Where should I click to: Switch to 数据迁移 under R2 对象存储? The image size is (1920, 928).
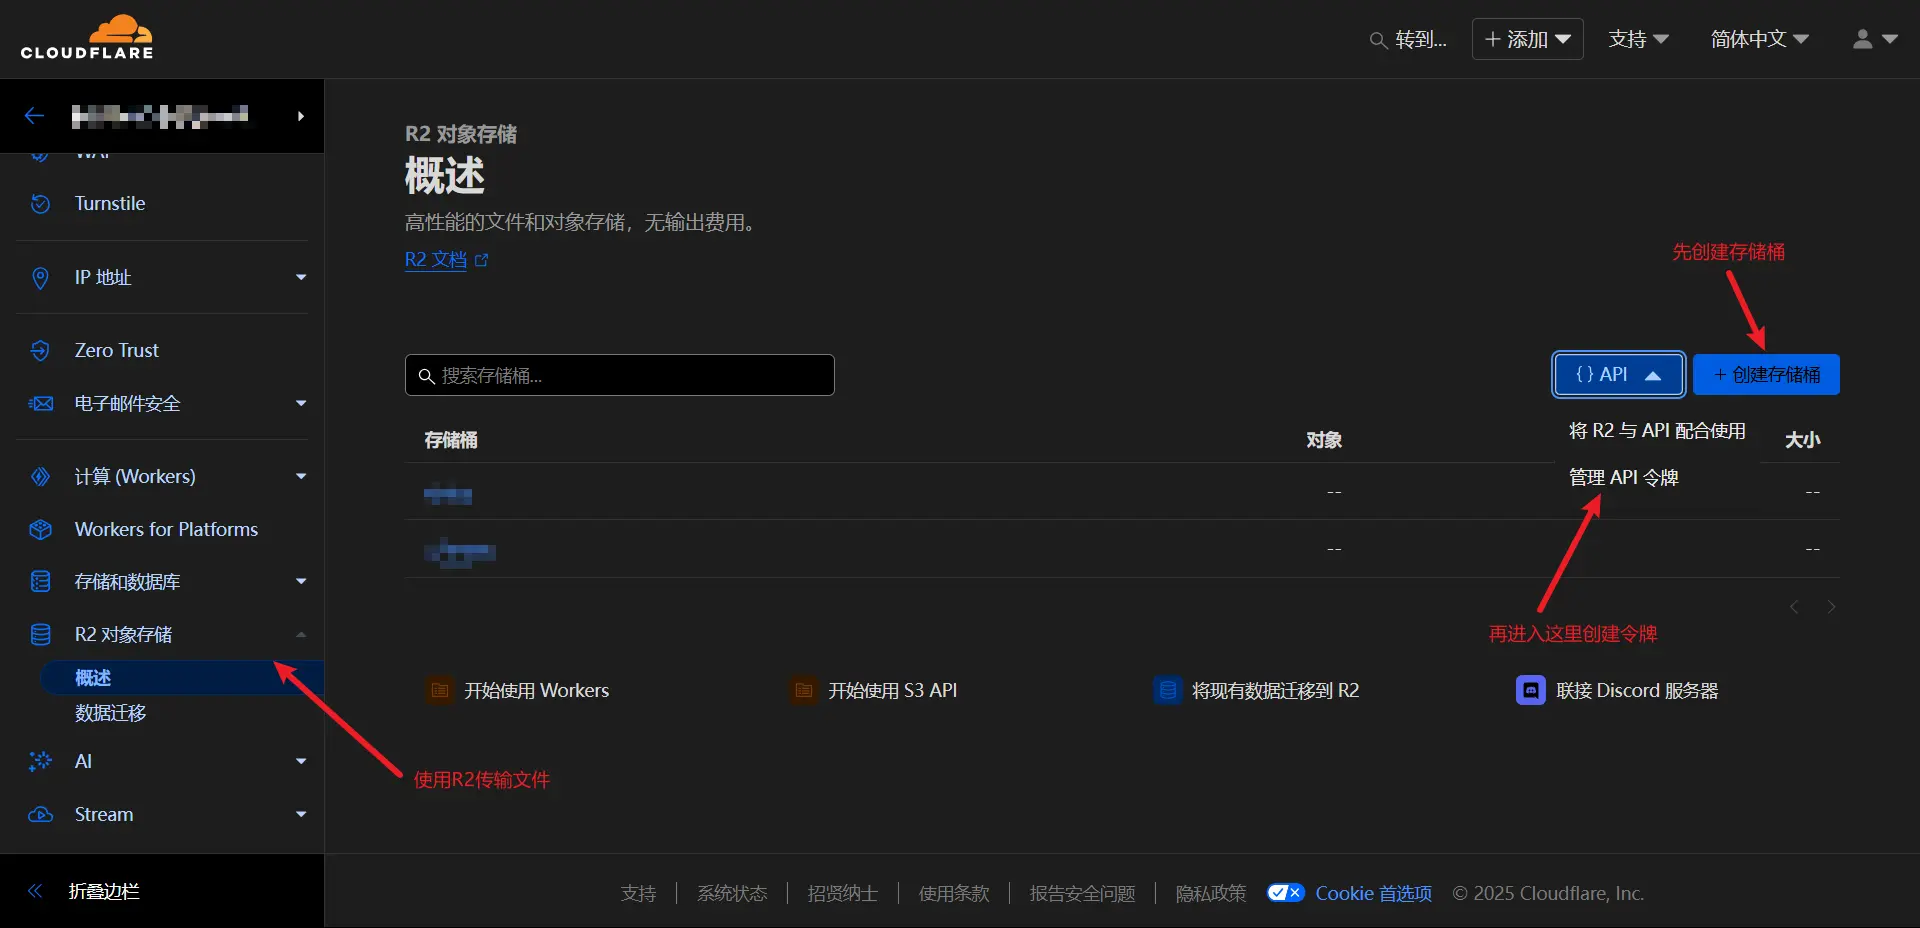110,713
